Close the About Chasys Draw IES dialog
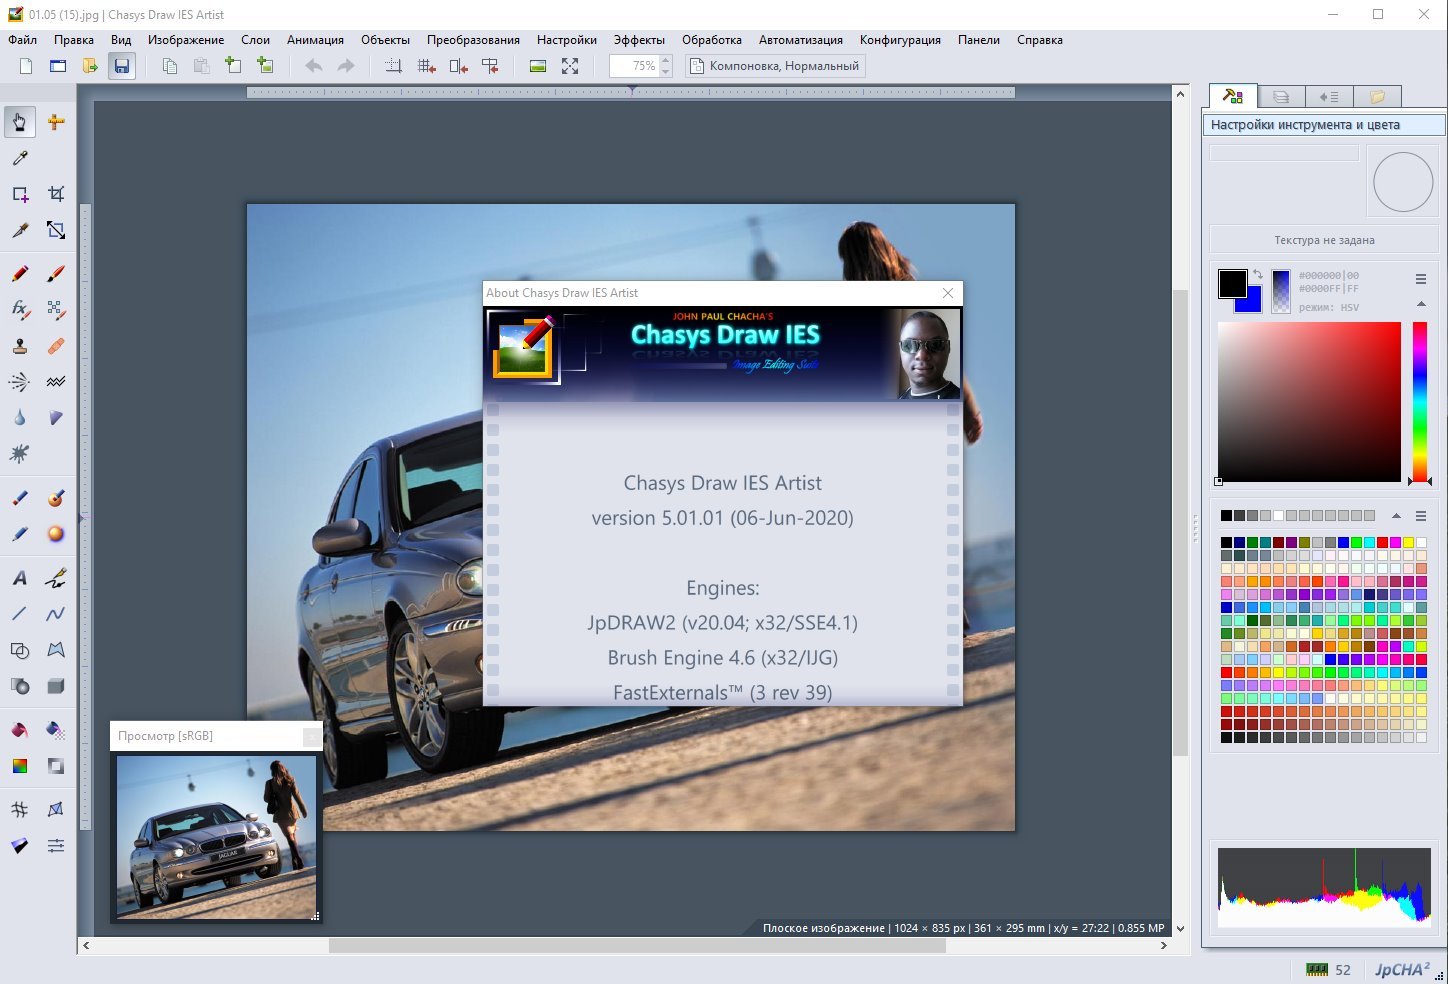This screenshot has height=984, width=1448. [x=948, y=293]
